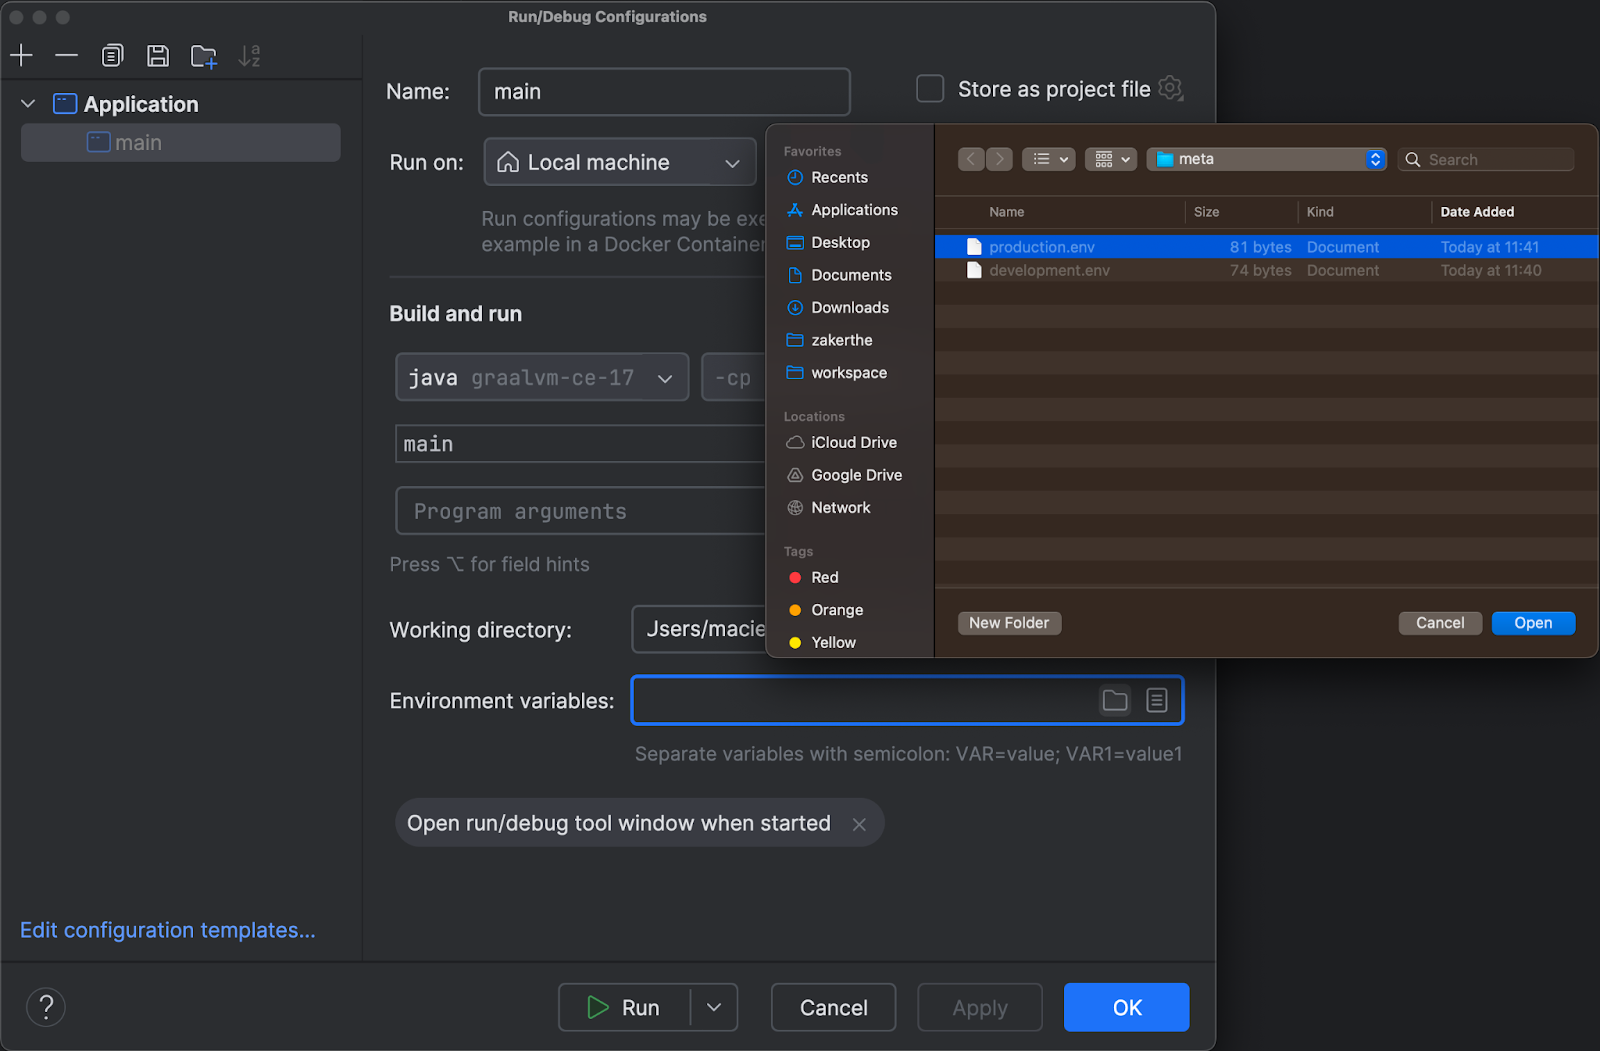
Task: Select Google Drive location
Action: click(x=845, y=475)
